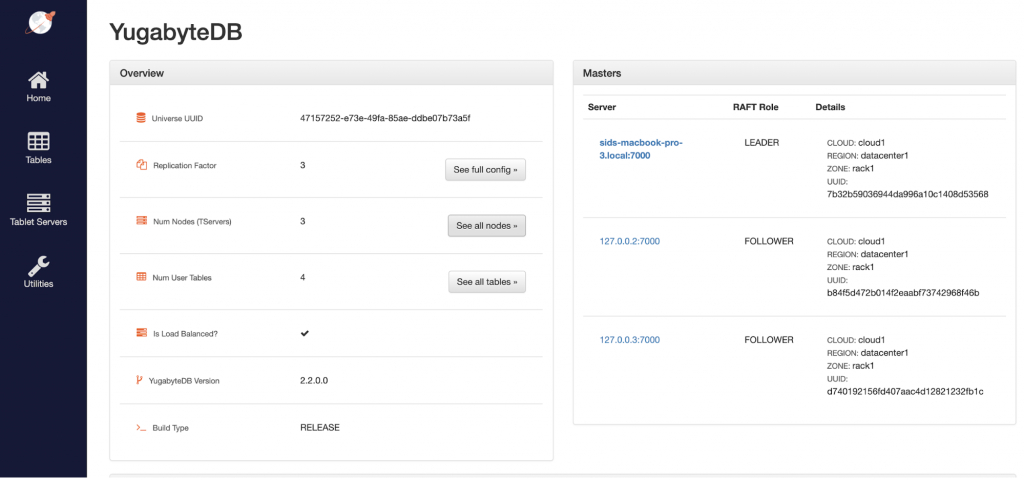Click the YugabyteDB rocket logo
The height and width of the screenshot is (478, 1024).
tap(39, 21)
